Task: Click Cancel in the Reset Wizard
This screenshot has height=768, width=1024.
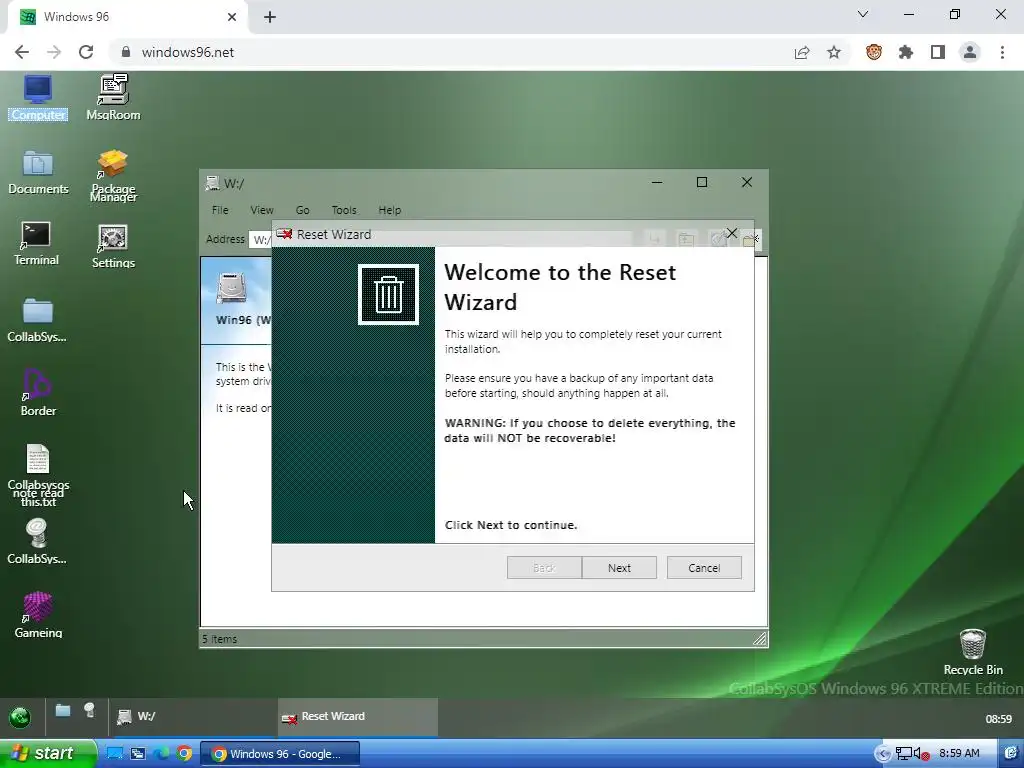Action: click(x=704, y=568)
